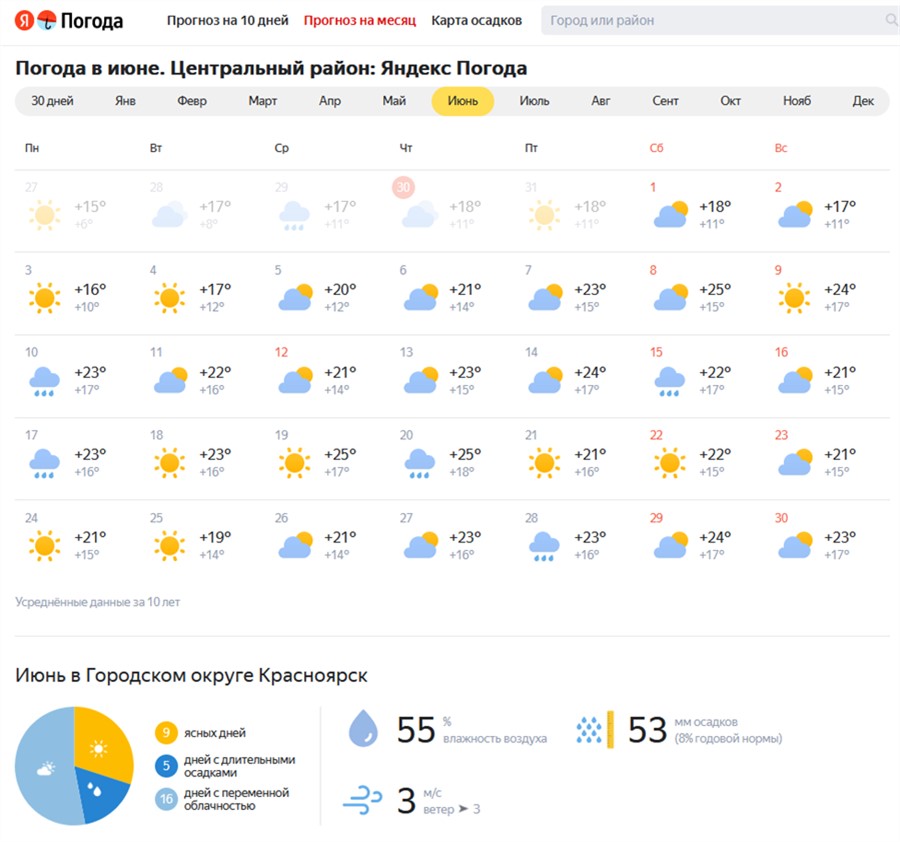Click rain cloud icon for June 28
This screenshot has height=842, width=900.
tap(544, 546)
